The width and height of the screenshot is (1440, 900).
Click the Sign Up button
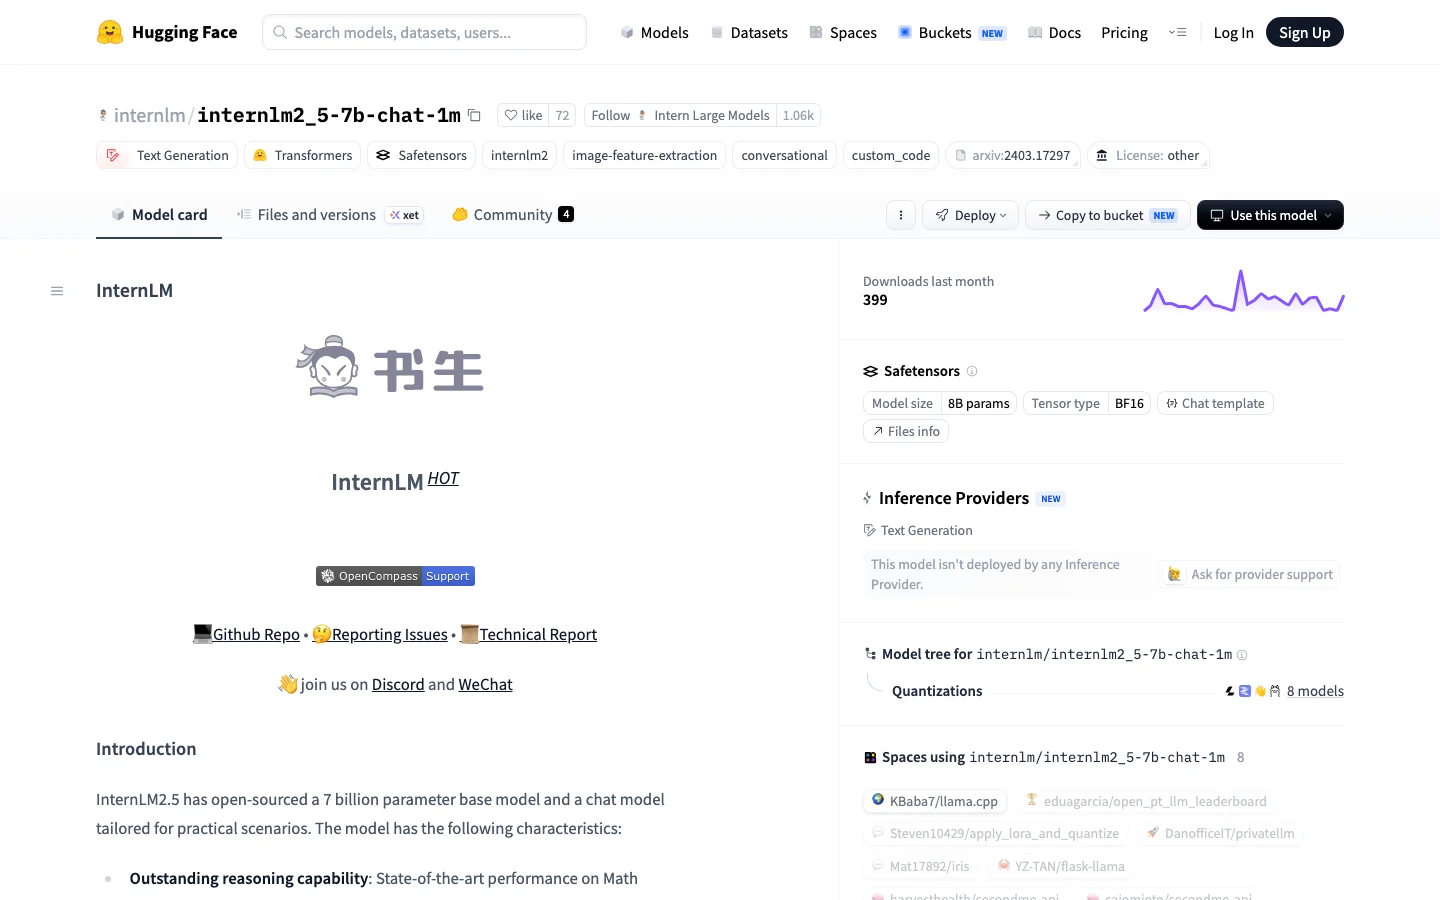click(x=1305, y=33)
